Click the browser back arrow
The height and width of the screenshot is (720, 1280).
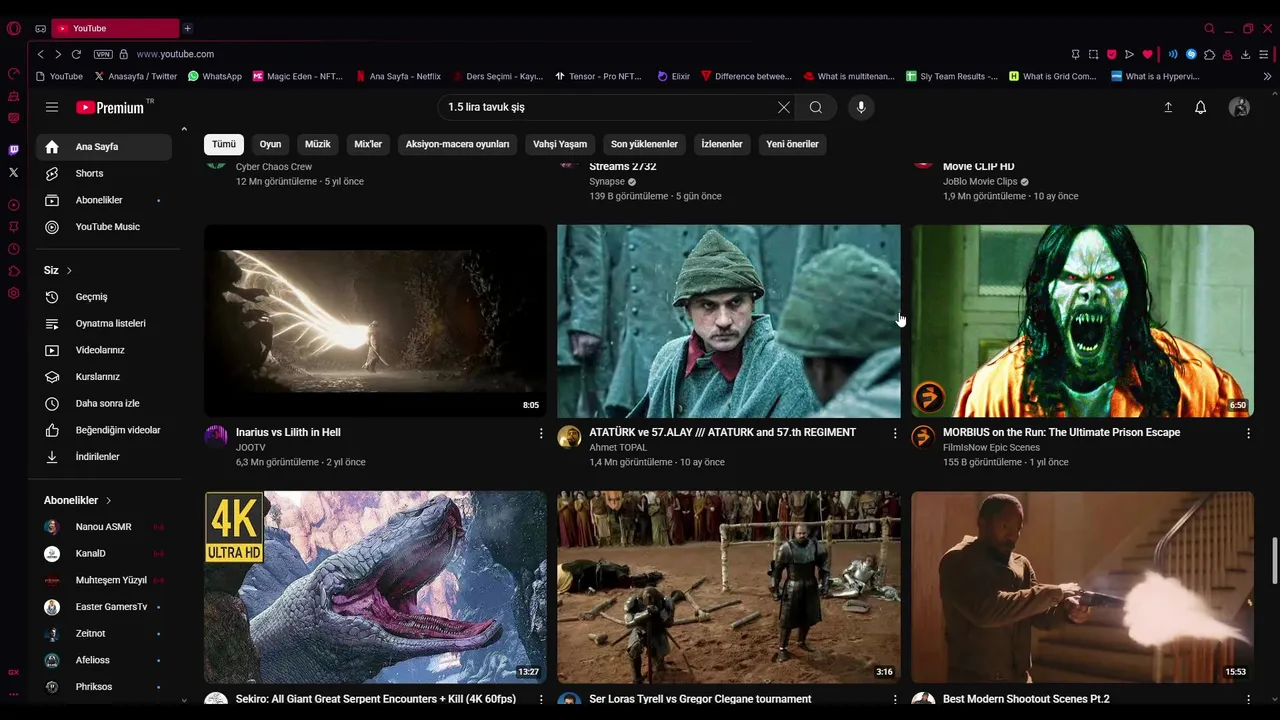pos(40,54)
